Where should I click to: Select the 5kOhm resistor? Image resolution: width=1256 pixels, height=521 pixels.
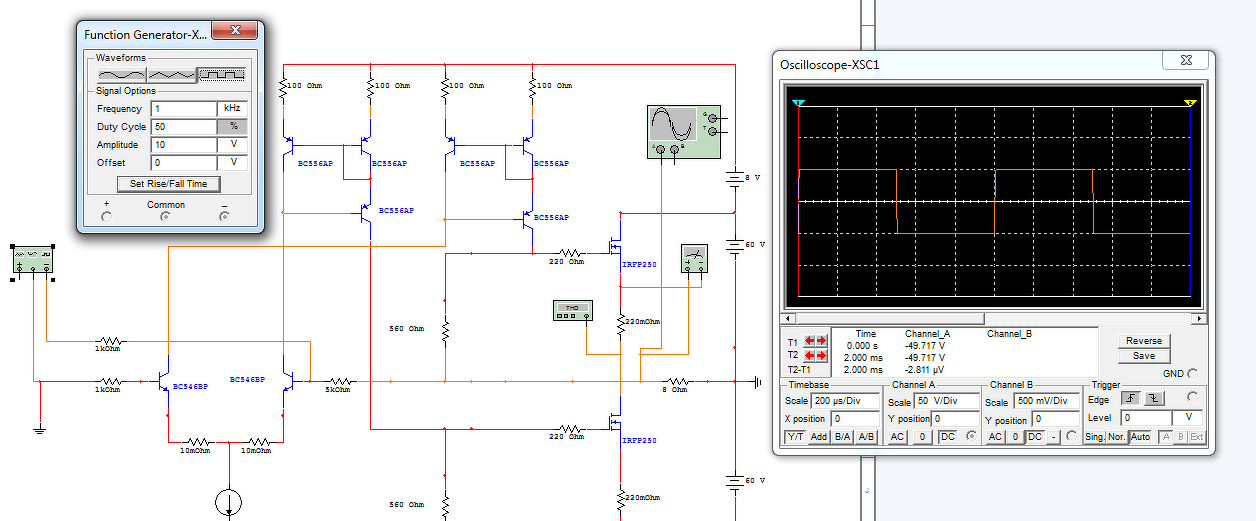tap(339, 382)
